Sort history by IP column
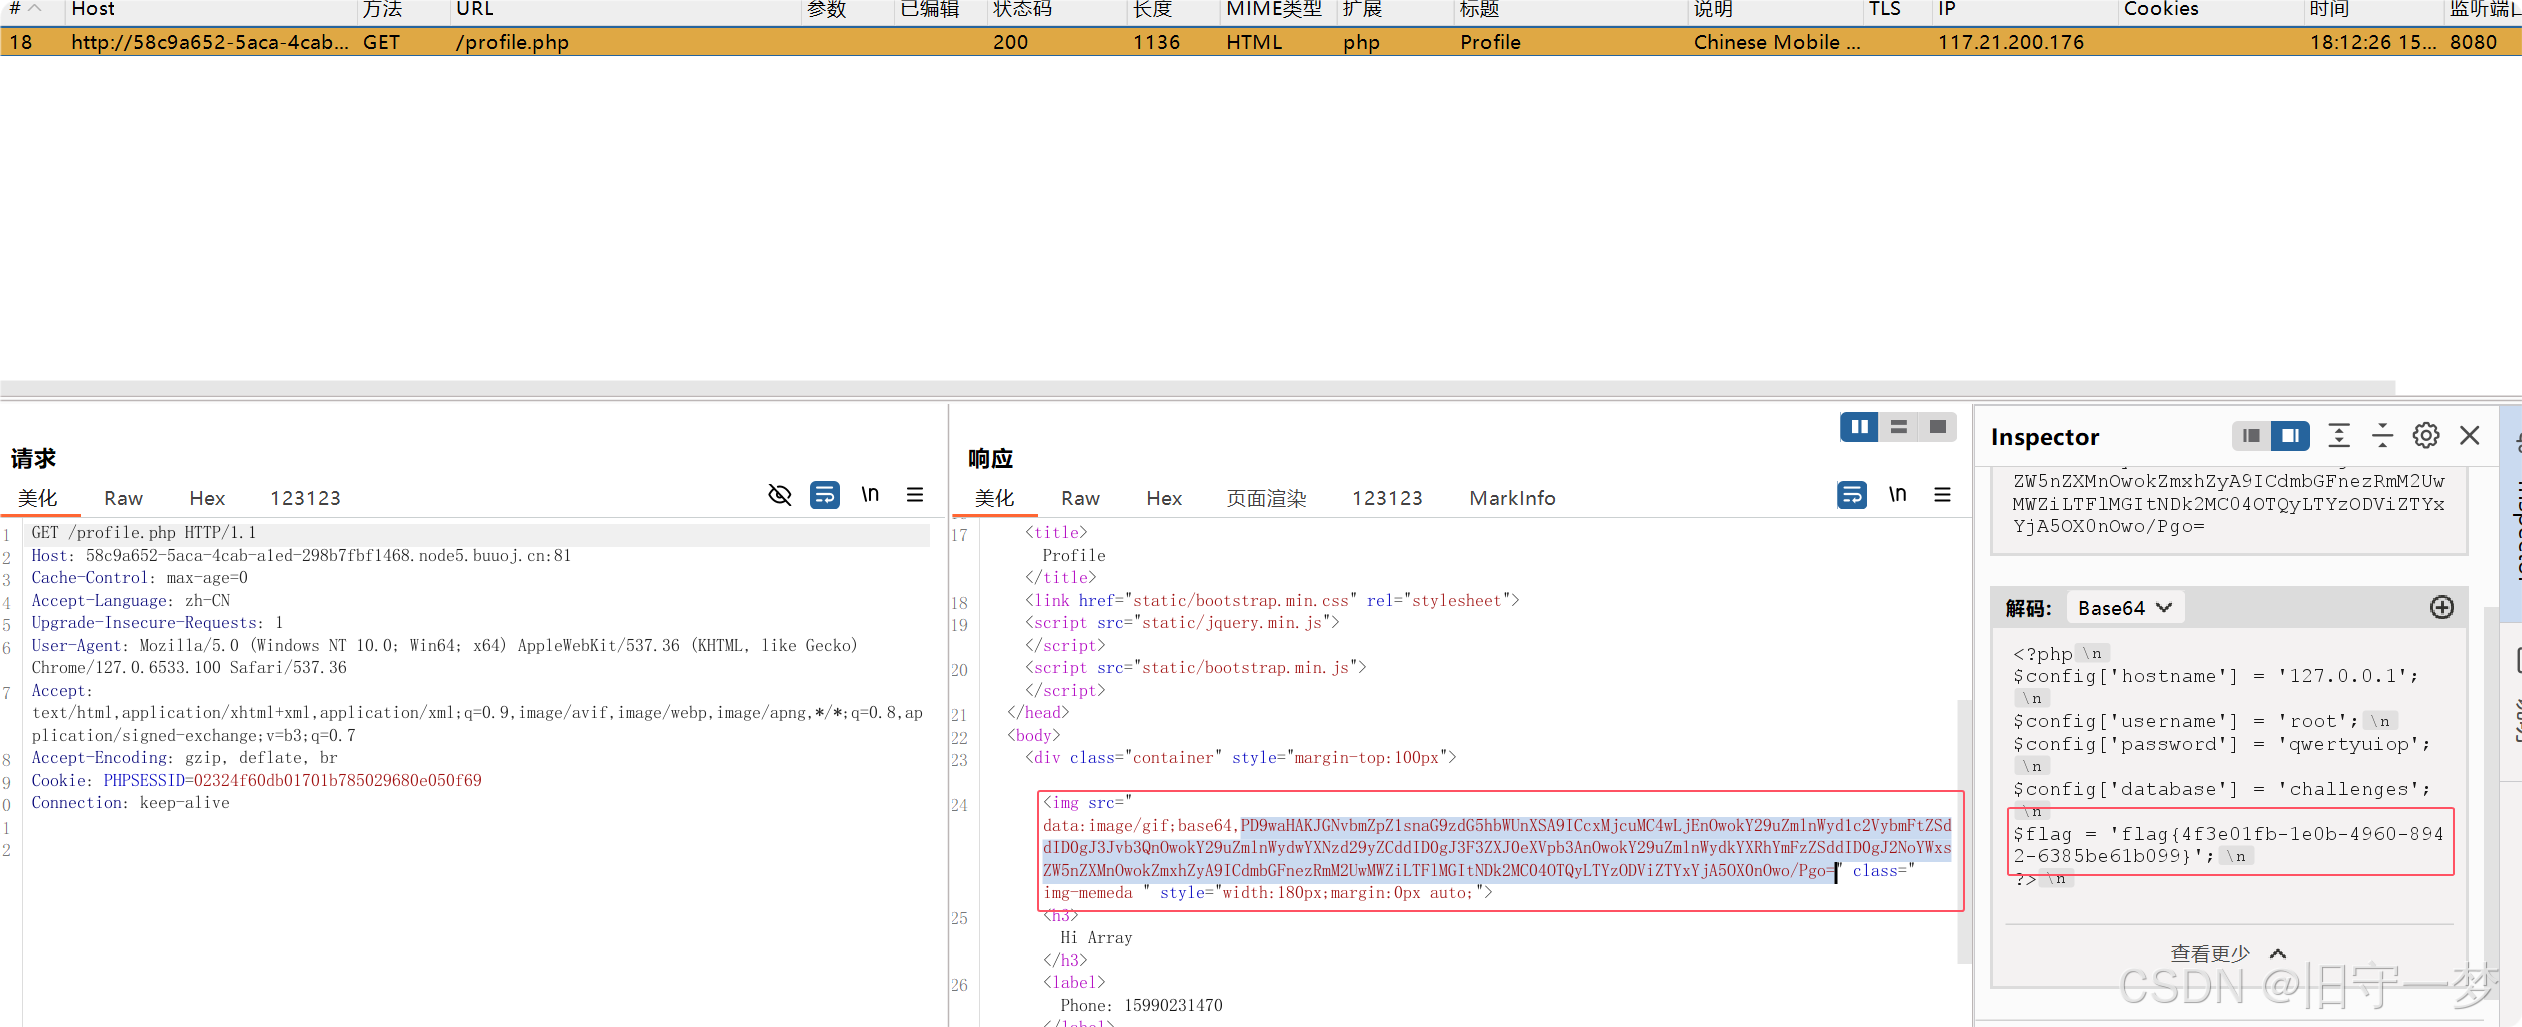The image size is (2522, 1027). coord(2024,10)
